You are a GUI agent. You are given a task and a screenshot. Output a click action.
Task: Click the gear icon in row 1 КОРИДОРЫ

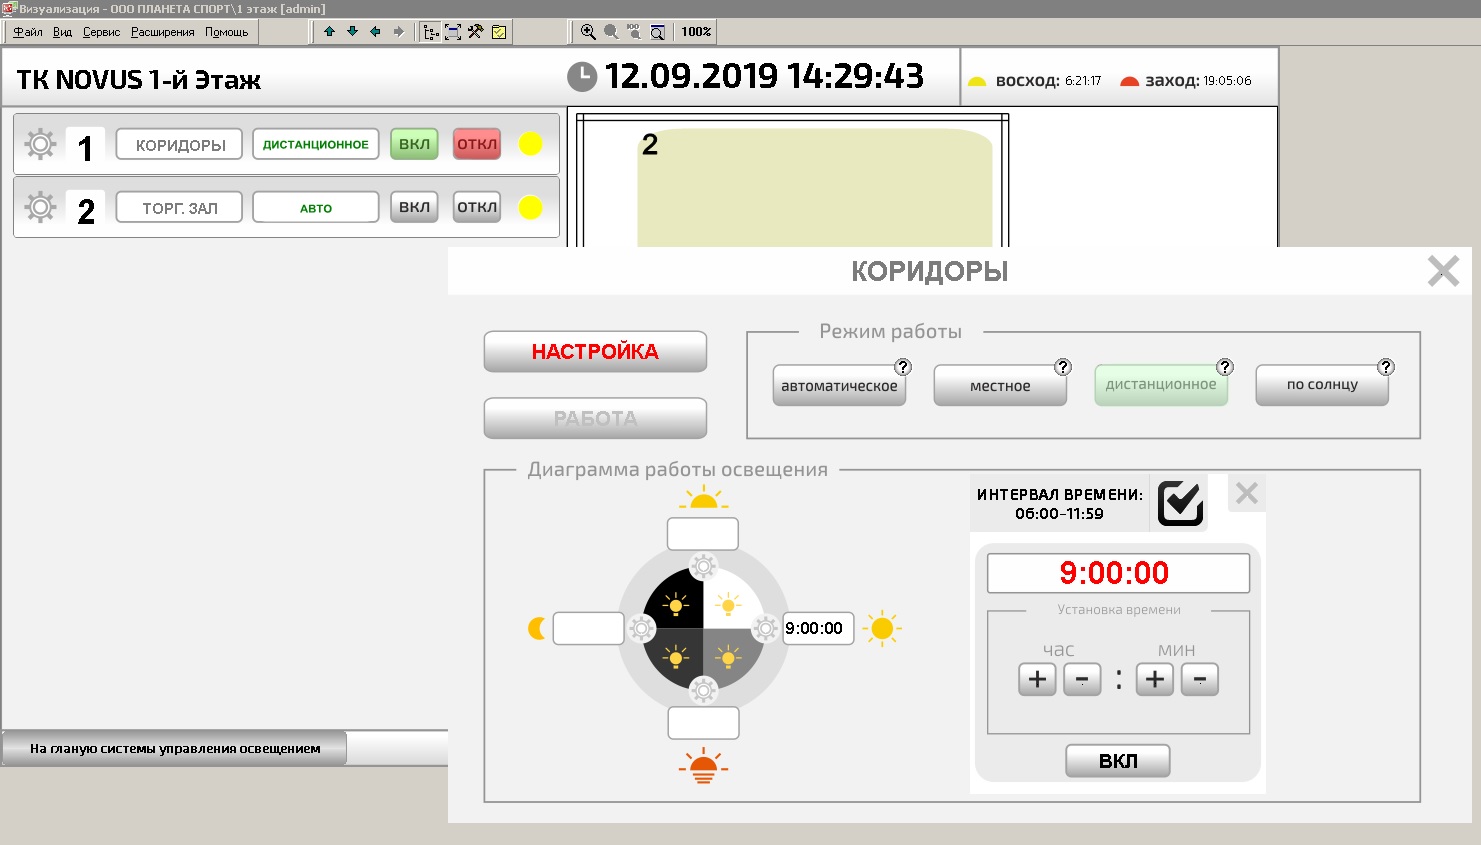click(40, 144)
